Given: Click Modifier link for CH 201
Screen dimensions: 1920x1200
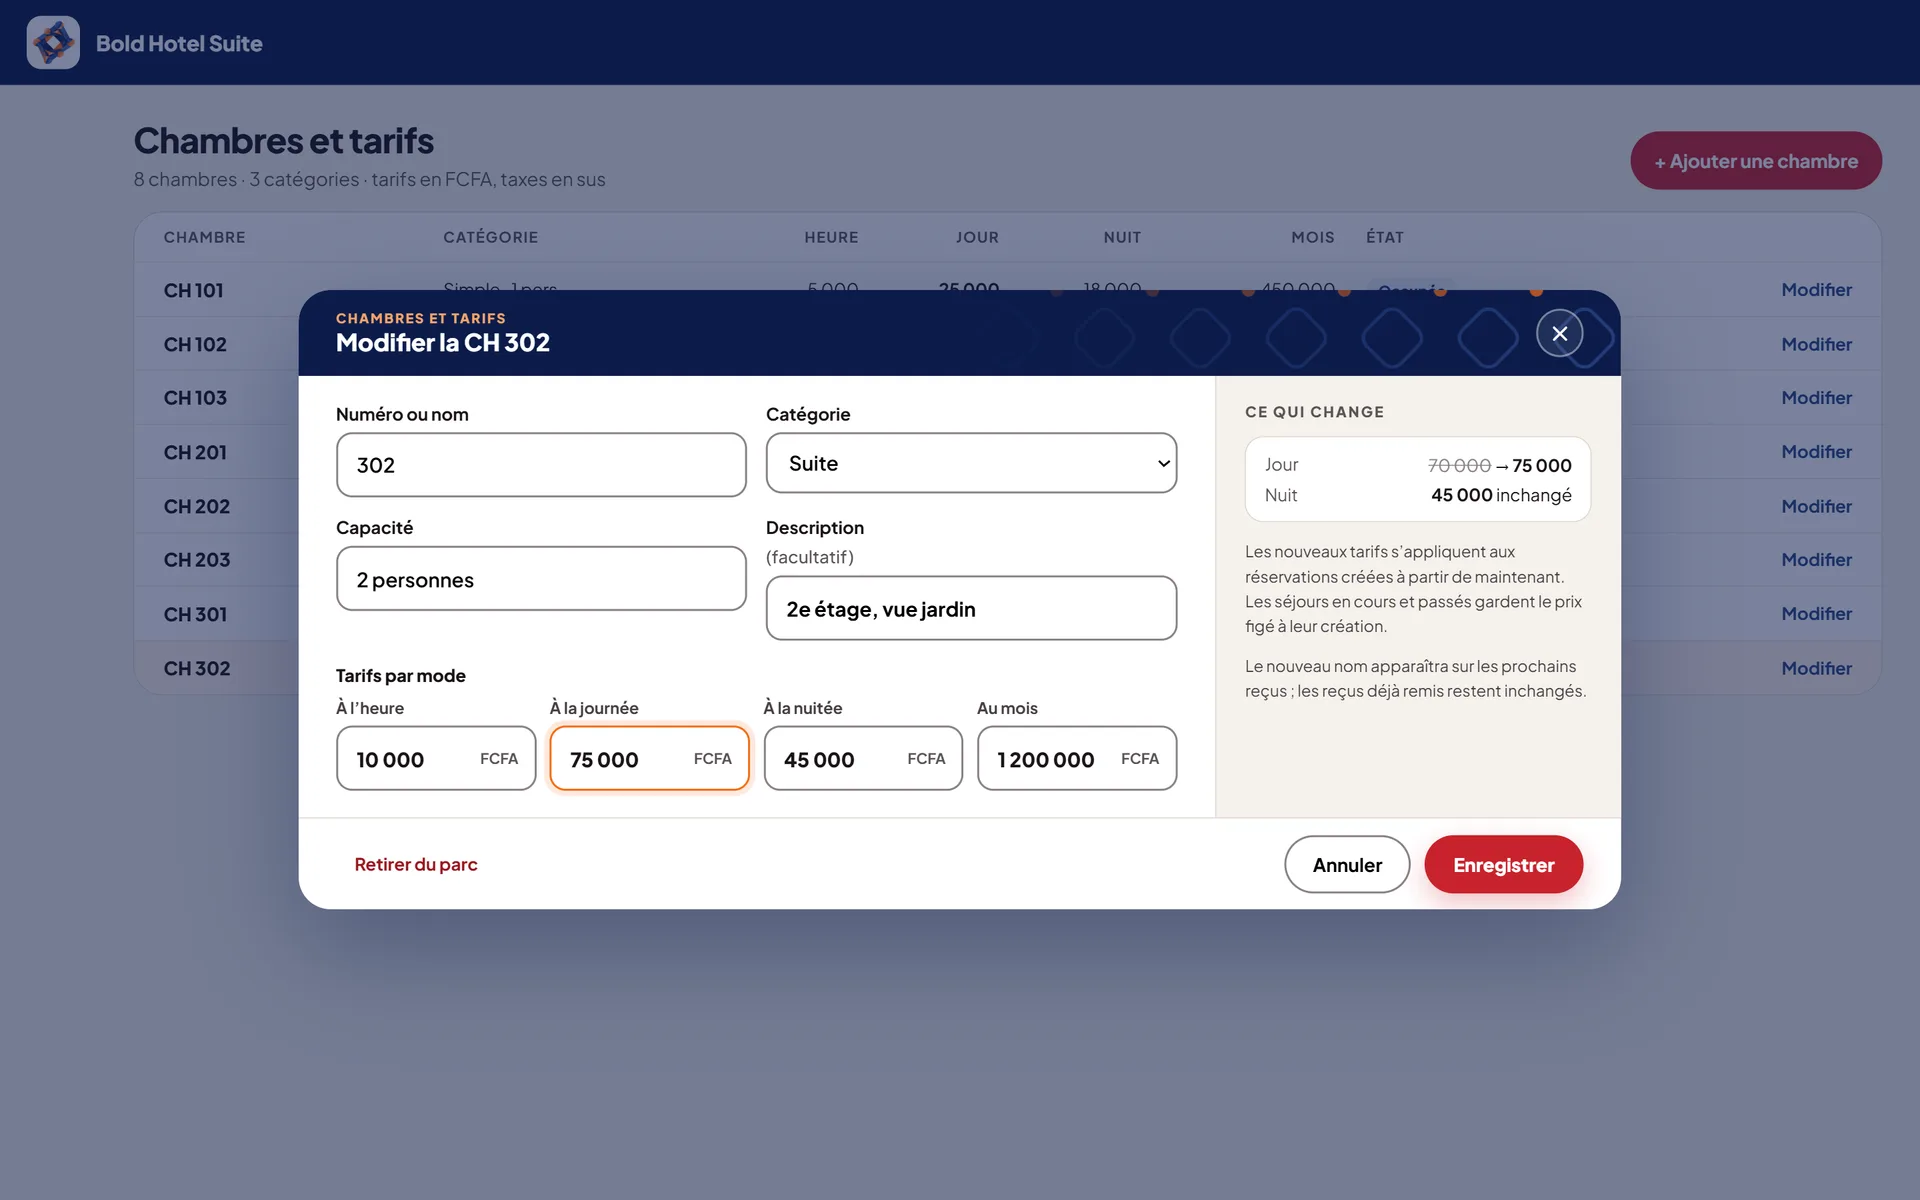Looking at the screenshot, I should pyautogui.click(x=1816, y=452).
